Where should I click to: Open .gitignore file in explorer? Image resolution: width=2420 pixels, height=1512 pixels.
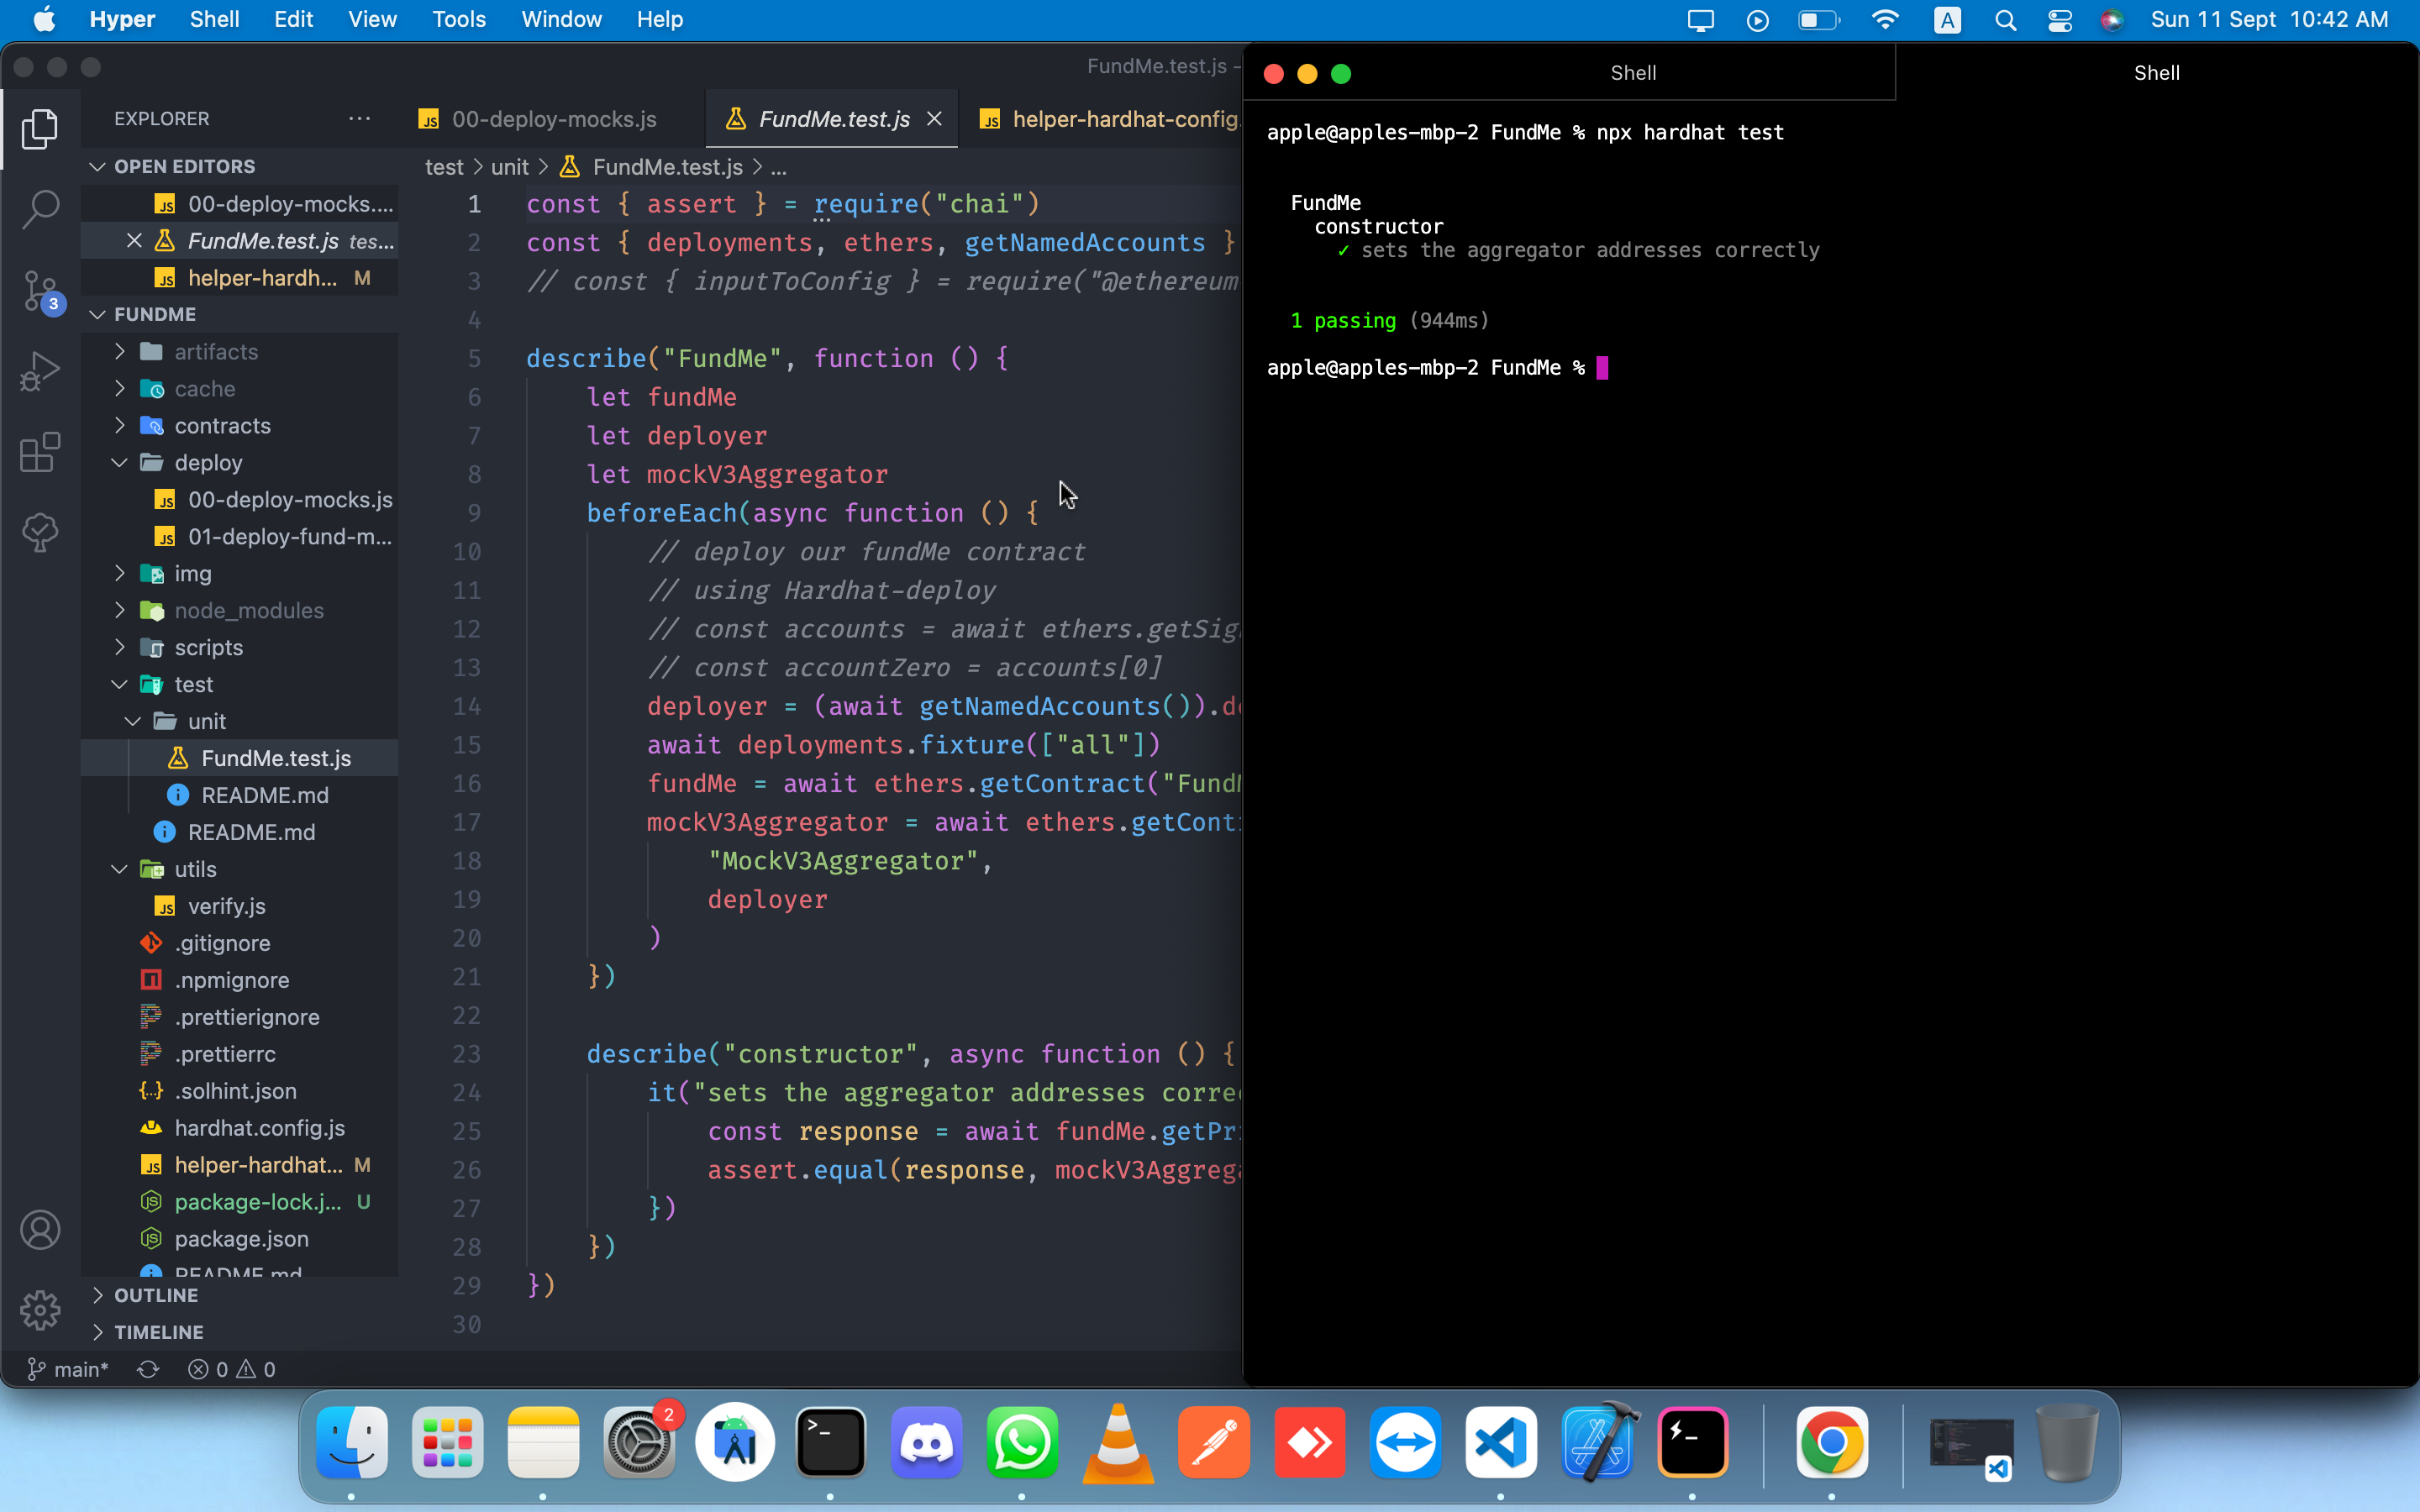coord(240,943)
